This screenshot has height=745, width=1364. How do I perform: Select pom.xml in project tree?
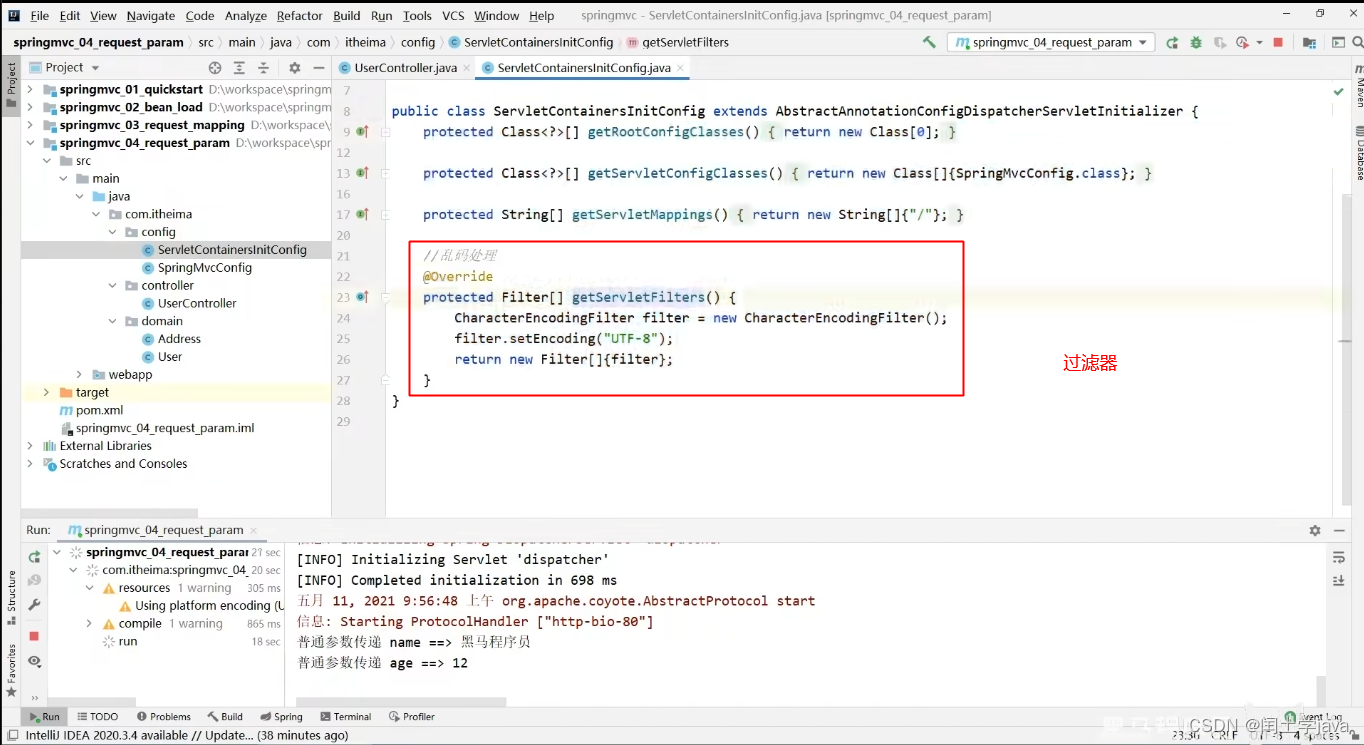(x=99, y=410)
